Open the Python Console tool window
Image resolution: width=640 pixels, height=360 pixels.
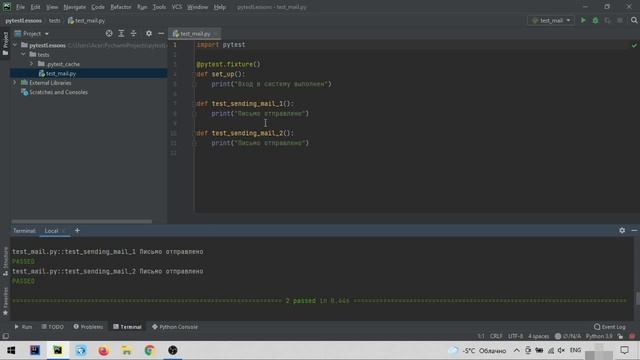click(x=175, y=327)
